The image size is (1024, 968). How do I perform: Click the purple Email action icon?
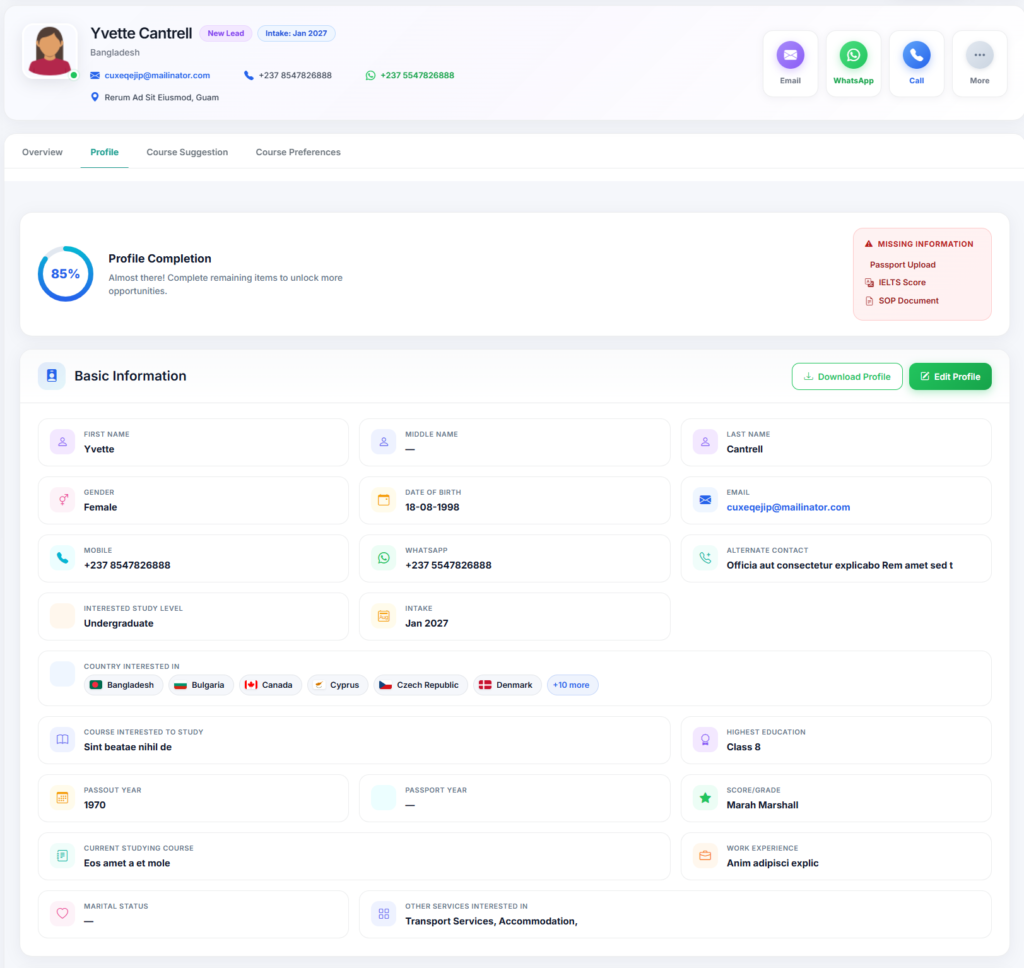coord(790,56)
